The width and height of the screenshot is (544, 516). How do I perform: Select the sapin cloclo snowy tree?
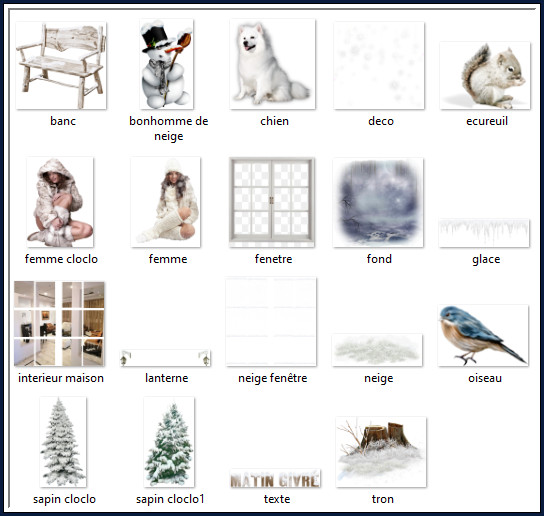63,442
